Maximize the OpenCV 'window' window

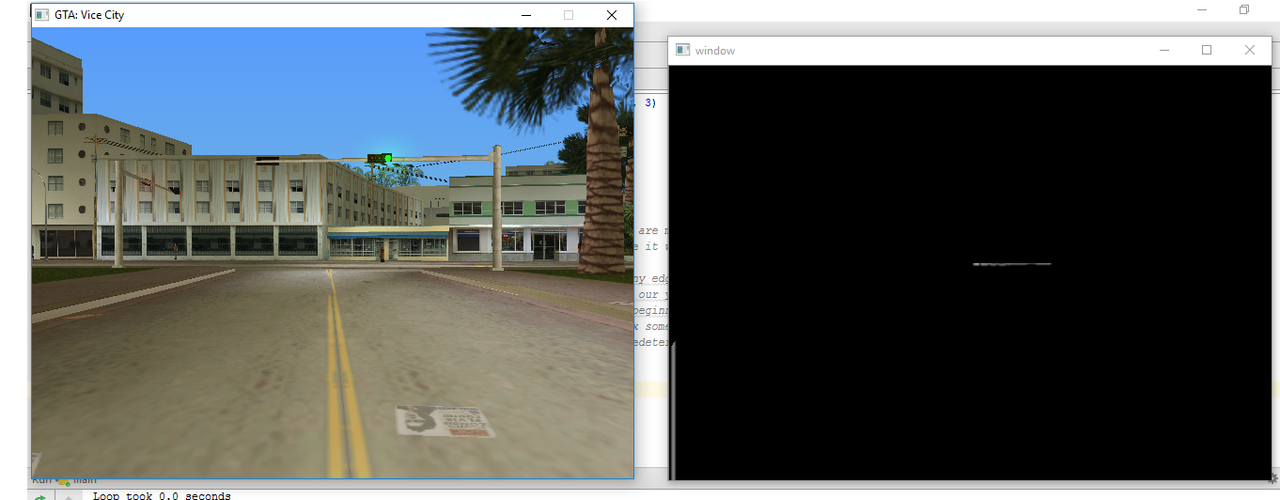click(1207, 50)
